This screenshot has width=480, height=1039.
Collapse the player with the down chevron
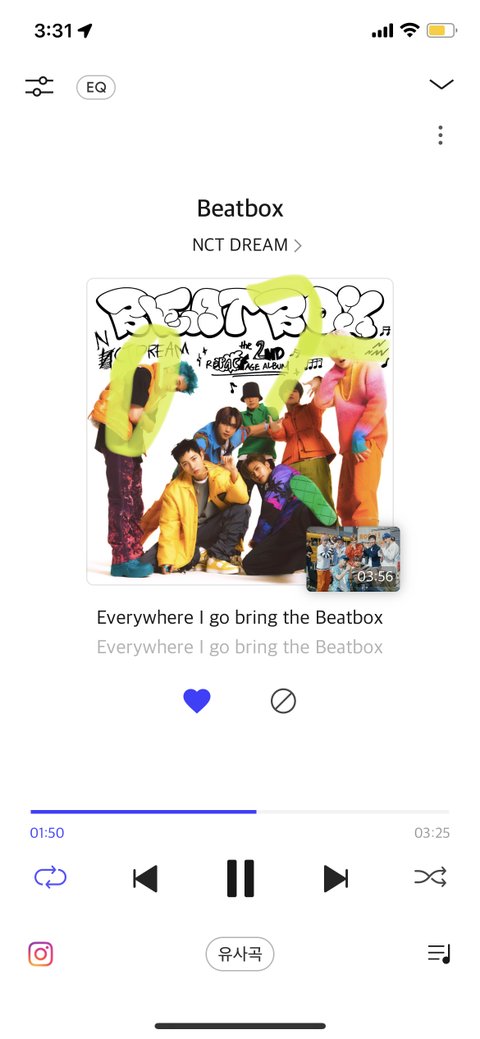coord(441,84)
